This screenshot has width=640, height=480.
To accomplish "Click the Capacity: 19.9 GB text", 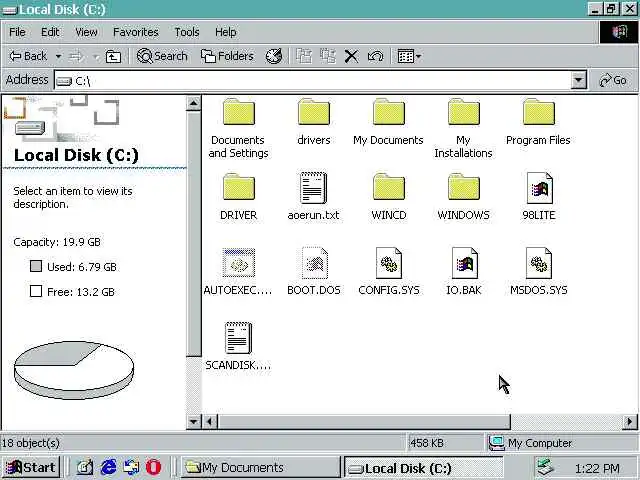I will (x=57, y=242).
